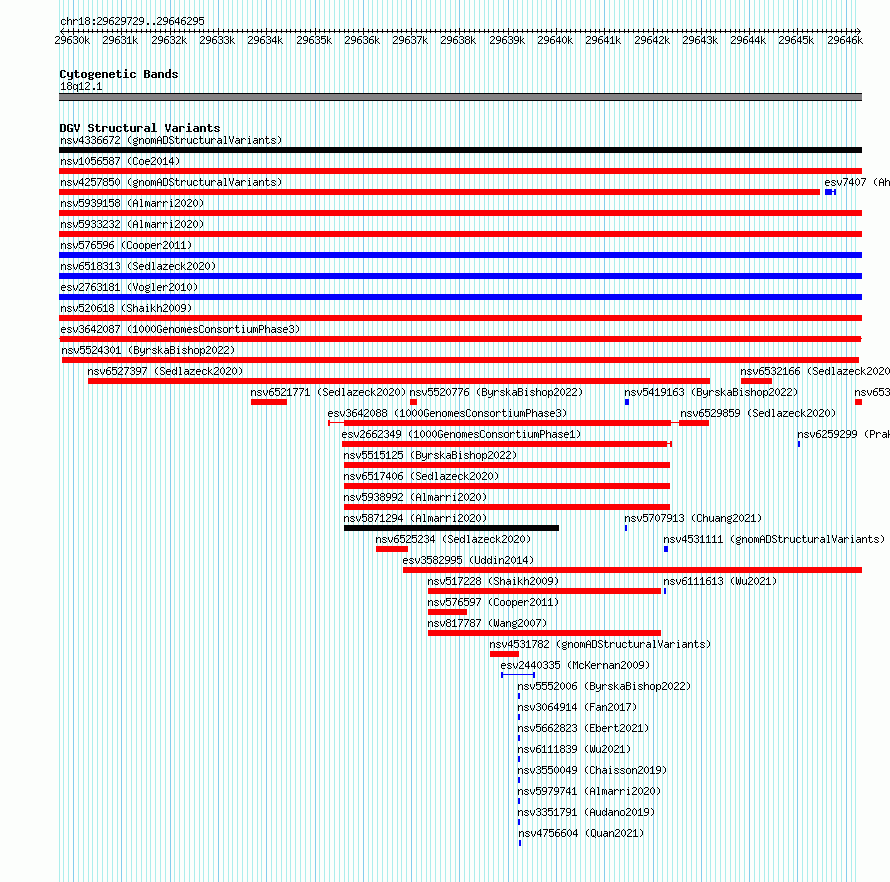Click the 29630k ruler tick label

pos(72,40)
